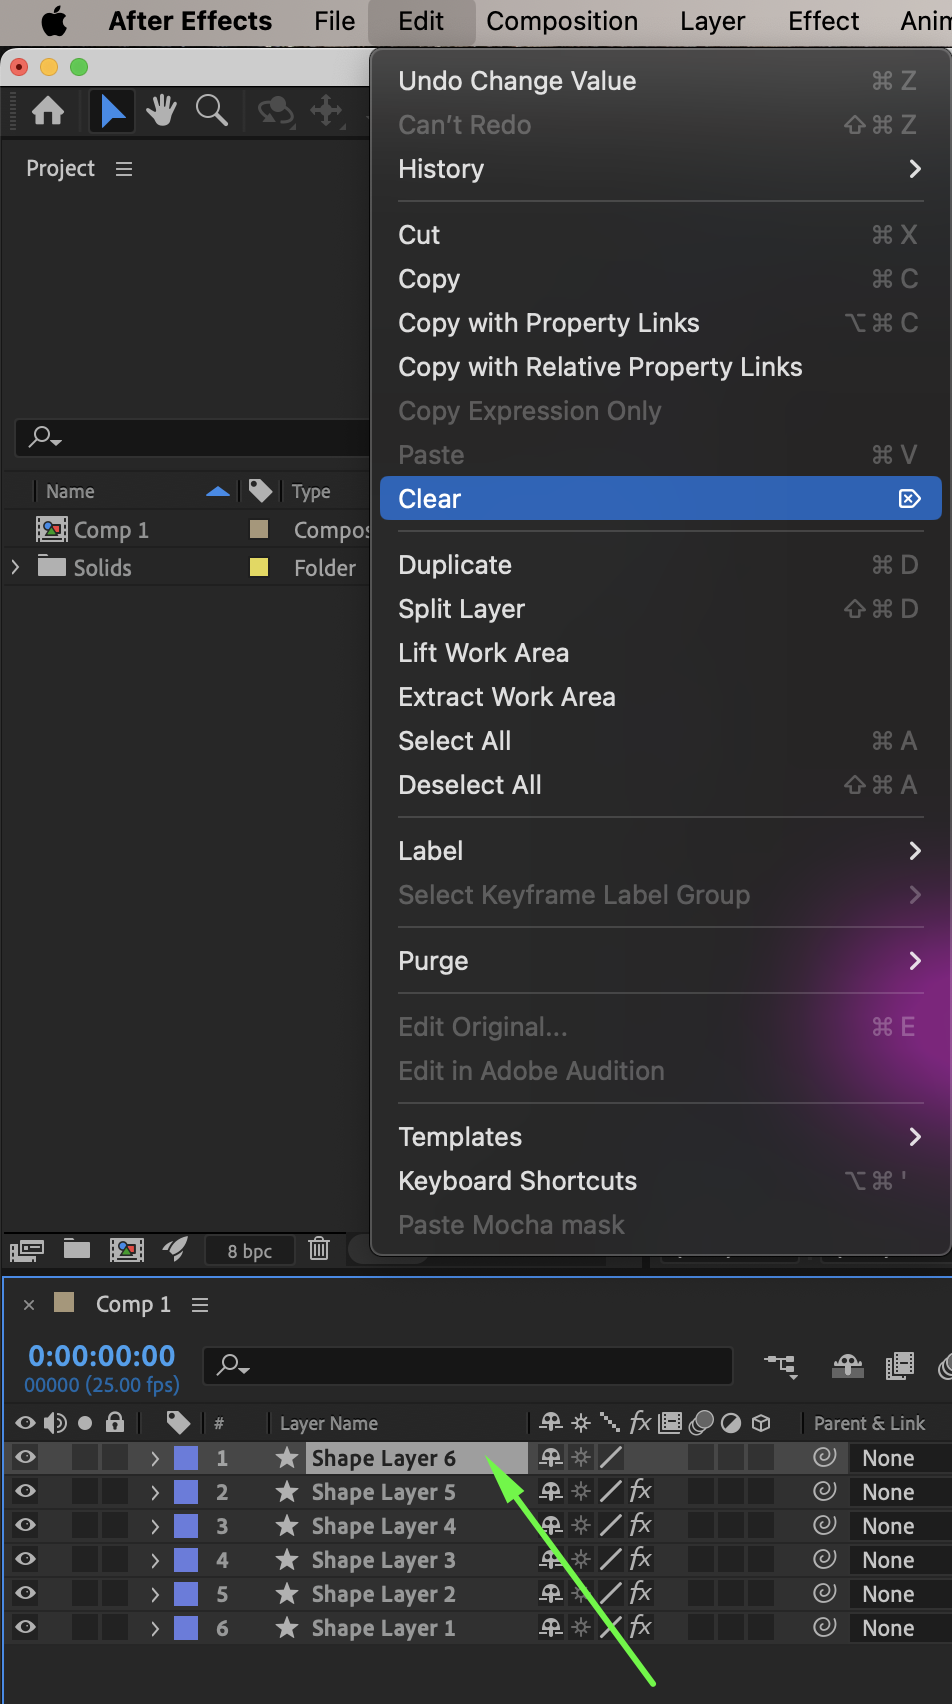Choose Duplicate from the Edit menu
The height and width of the screenshot is (1704, 952).
click(x=660, y=565)
